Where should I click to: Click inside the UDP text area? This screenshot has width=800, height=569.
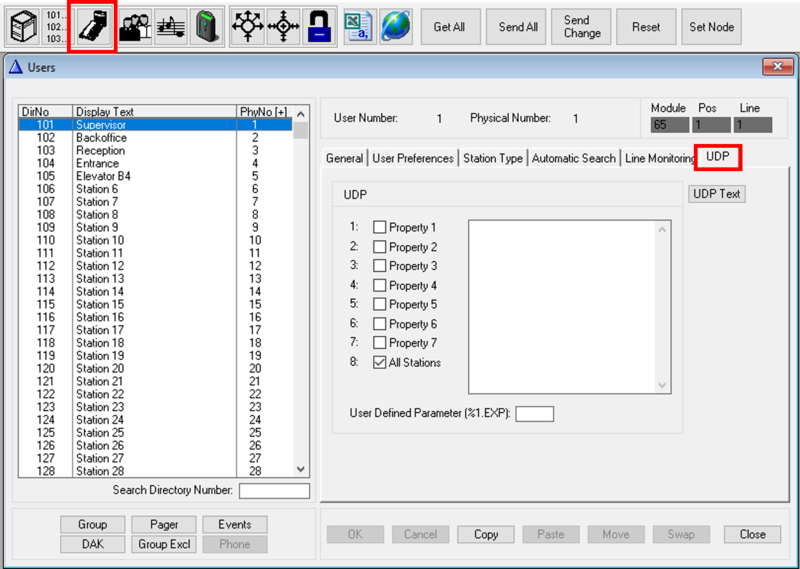562,307
